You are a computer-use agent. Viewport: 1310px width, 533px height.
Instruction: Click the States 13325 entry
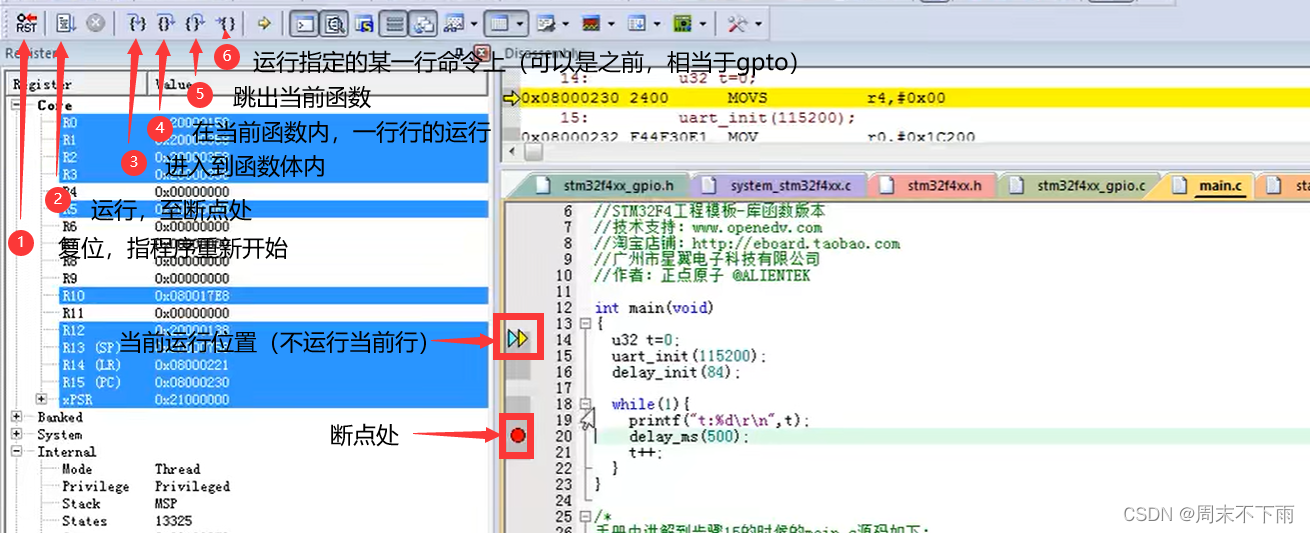(126, 521)
